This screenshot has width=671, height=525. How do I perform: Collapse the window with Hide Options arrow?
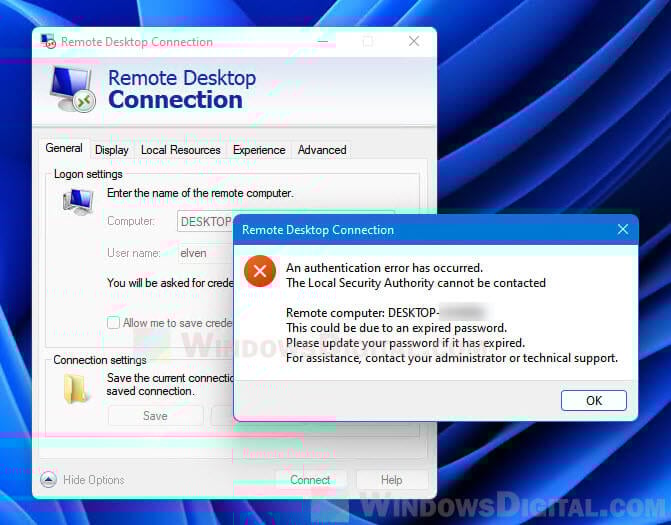[x=49, y=480]
